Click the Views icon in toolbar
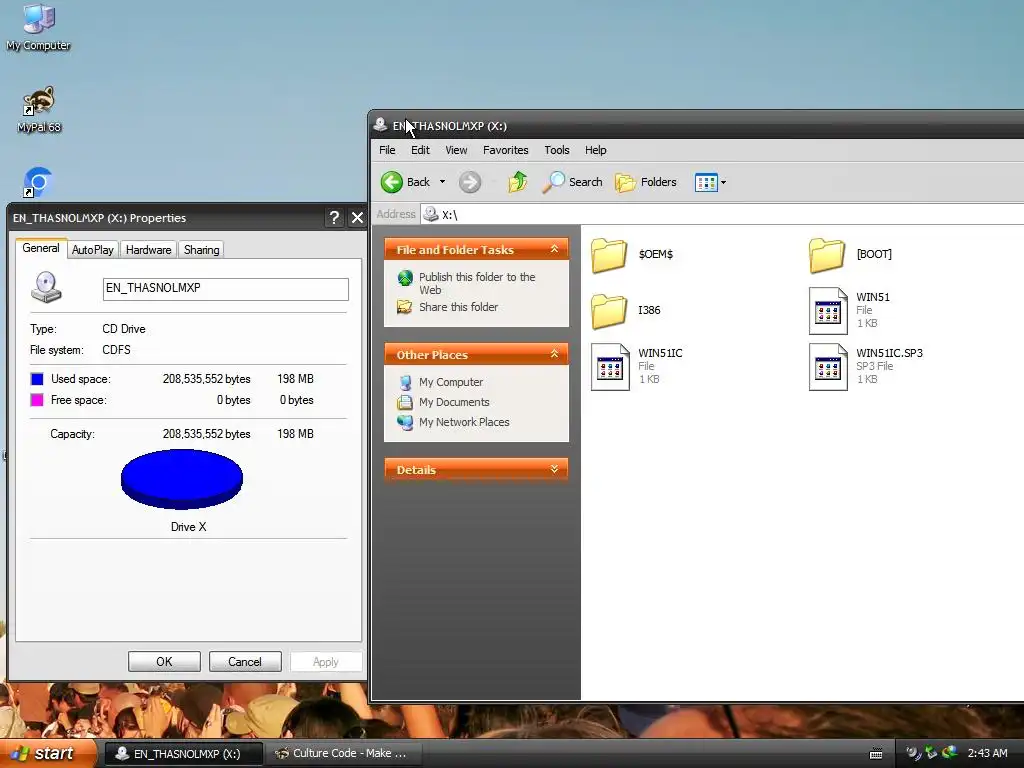1024x768 pixels. (x=706, y=182)
